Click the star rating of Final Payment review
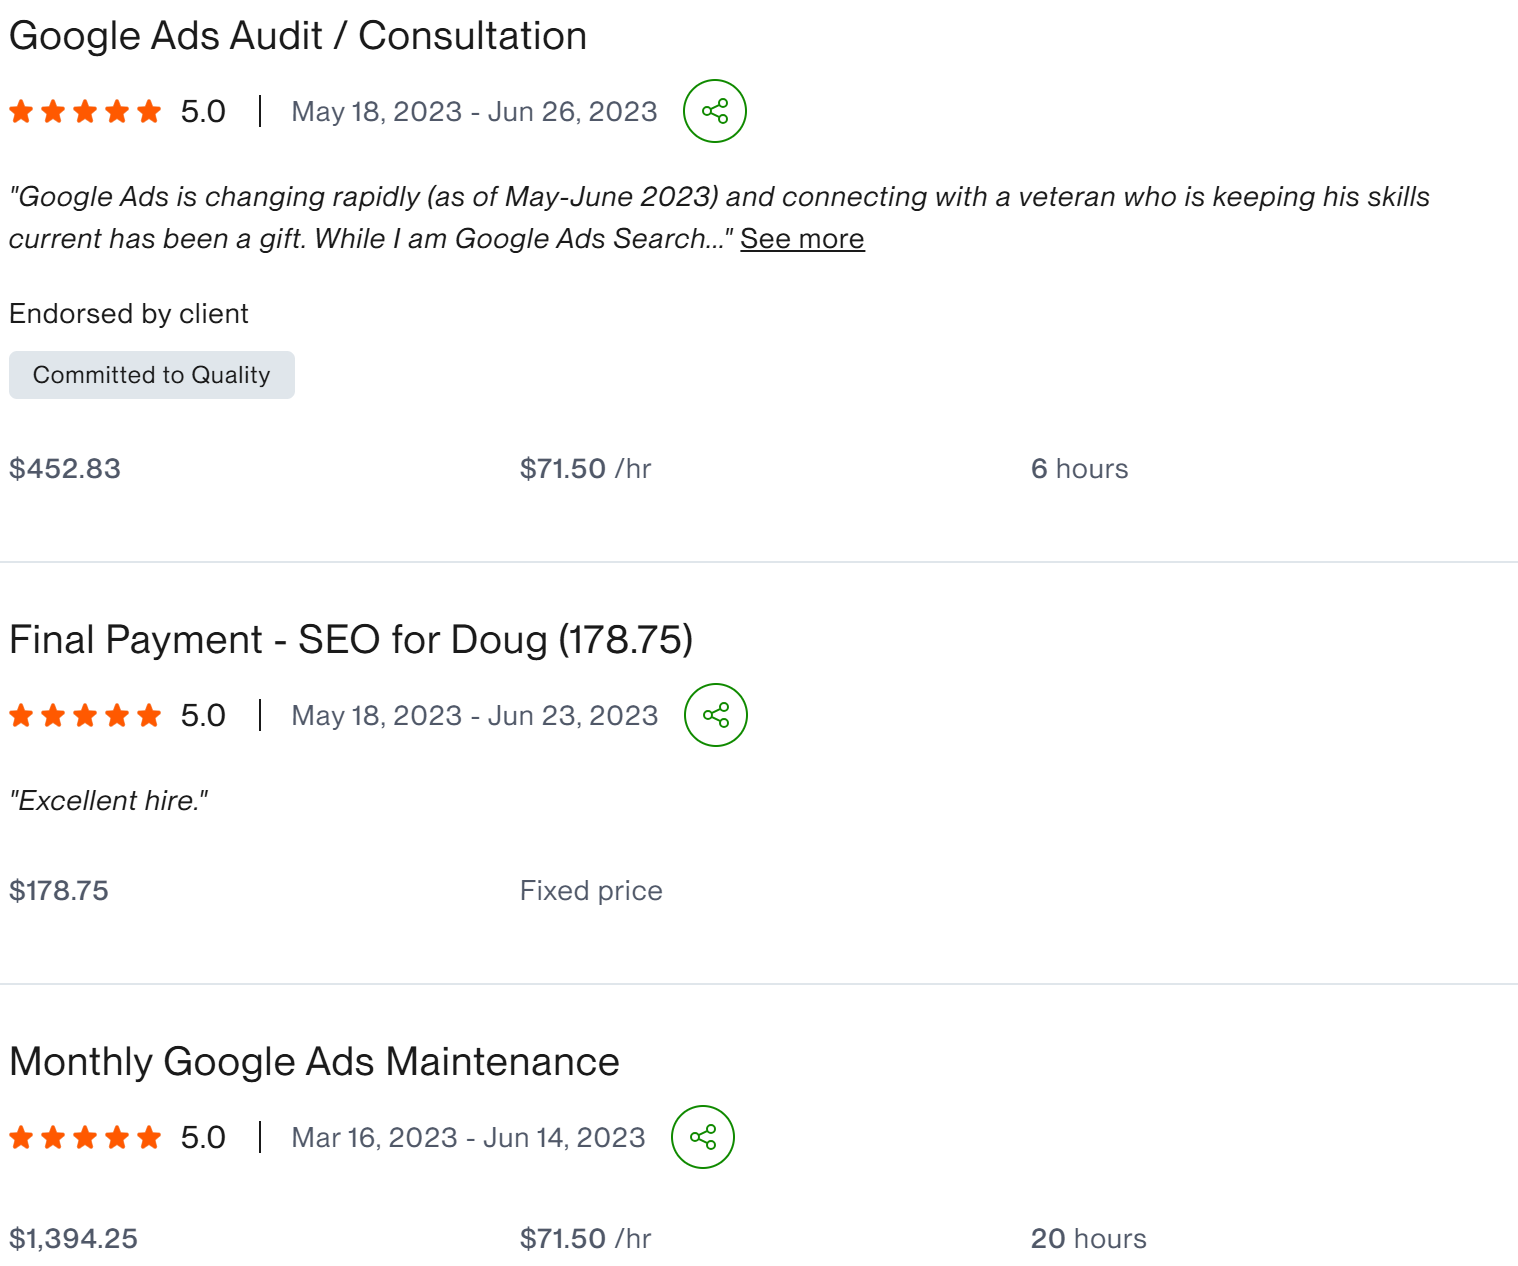Image resolution: width=1518 pixels, height=1266 pixels. pos(85,715)
